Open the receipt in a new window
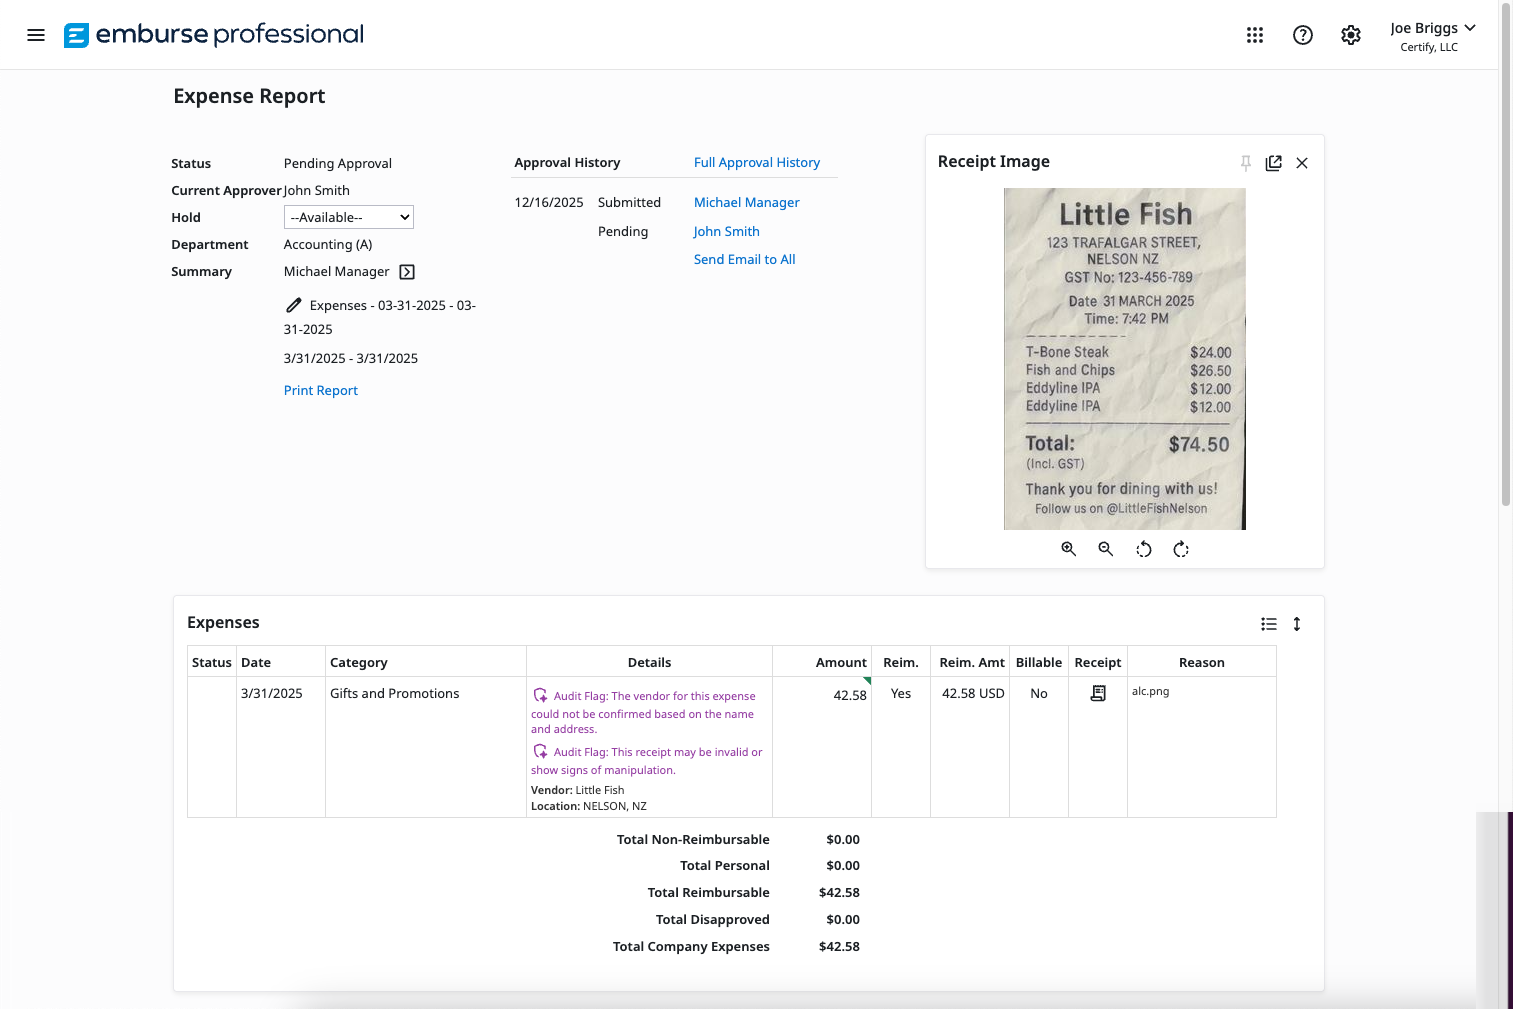 coord(1273,162)
